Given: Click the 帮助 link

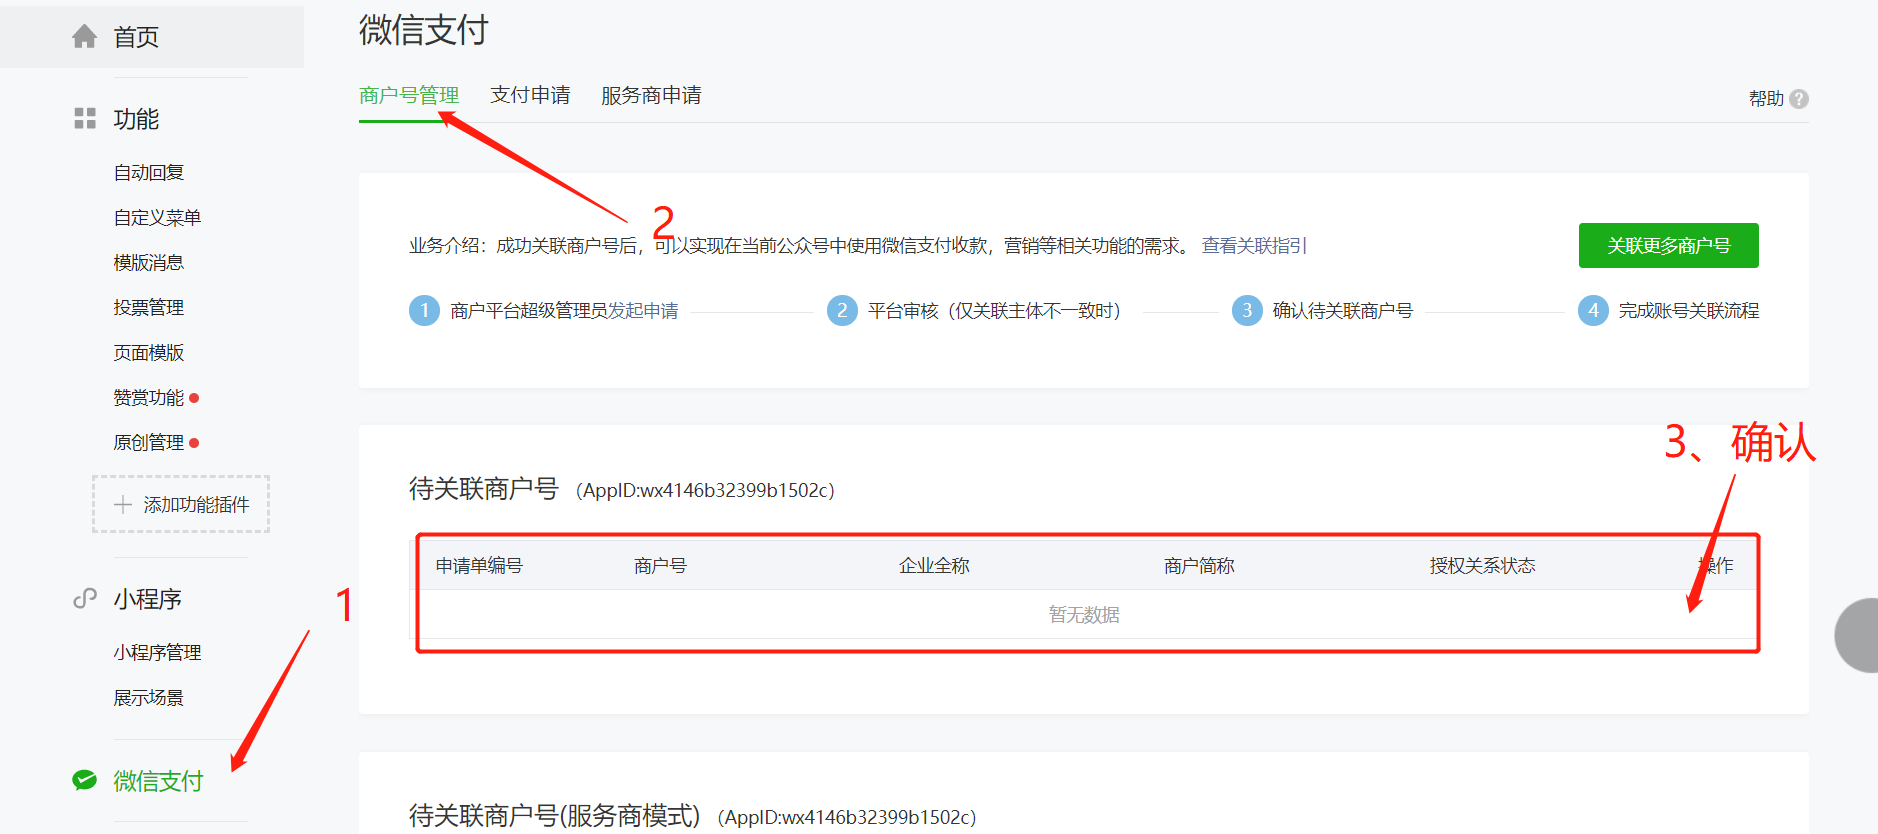Looking at the screenshot, I should (x=1766, y=99).
